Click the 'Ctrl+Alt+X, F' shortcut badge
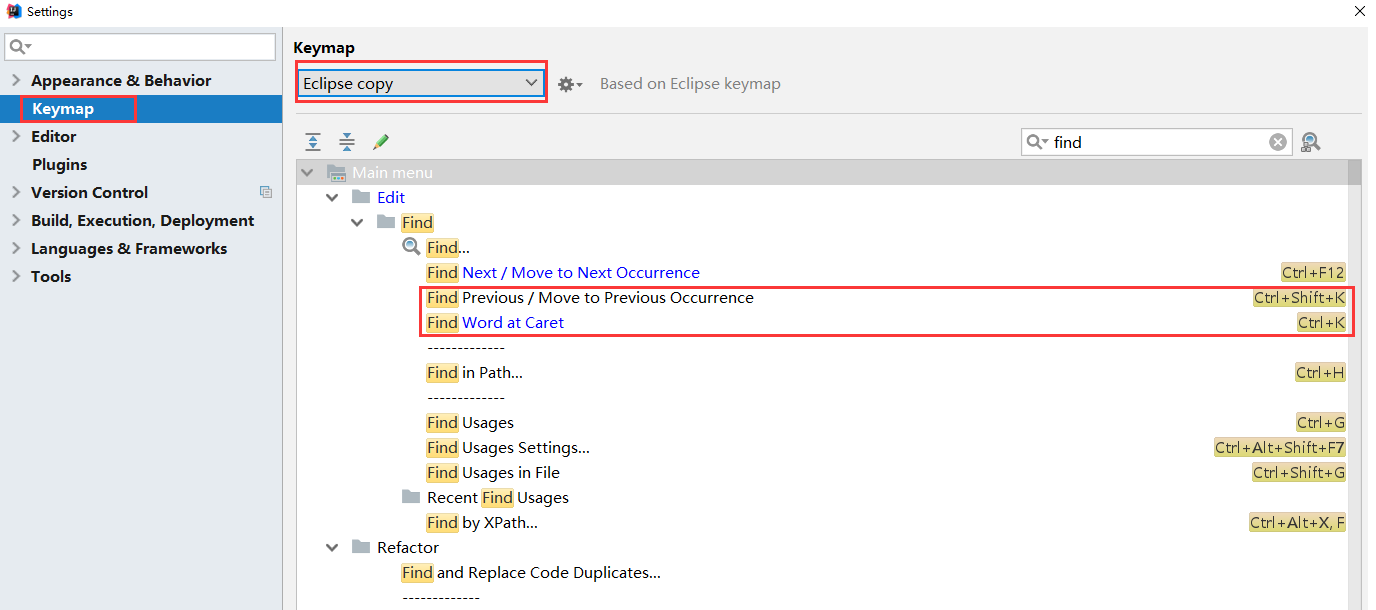1376x610 pixels. 1298,522
